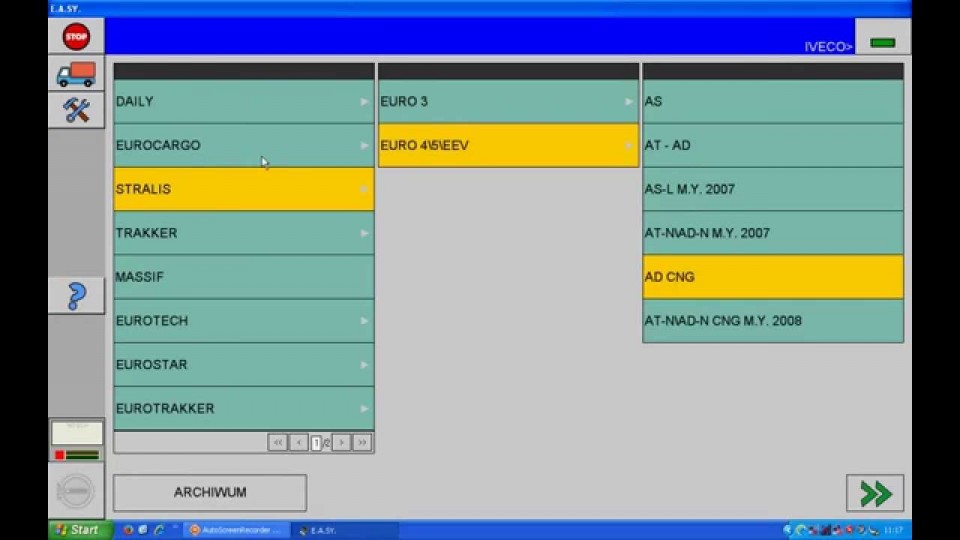
Task: Open the truck vehicle selection icon
Action: (76, 74)
